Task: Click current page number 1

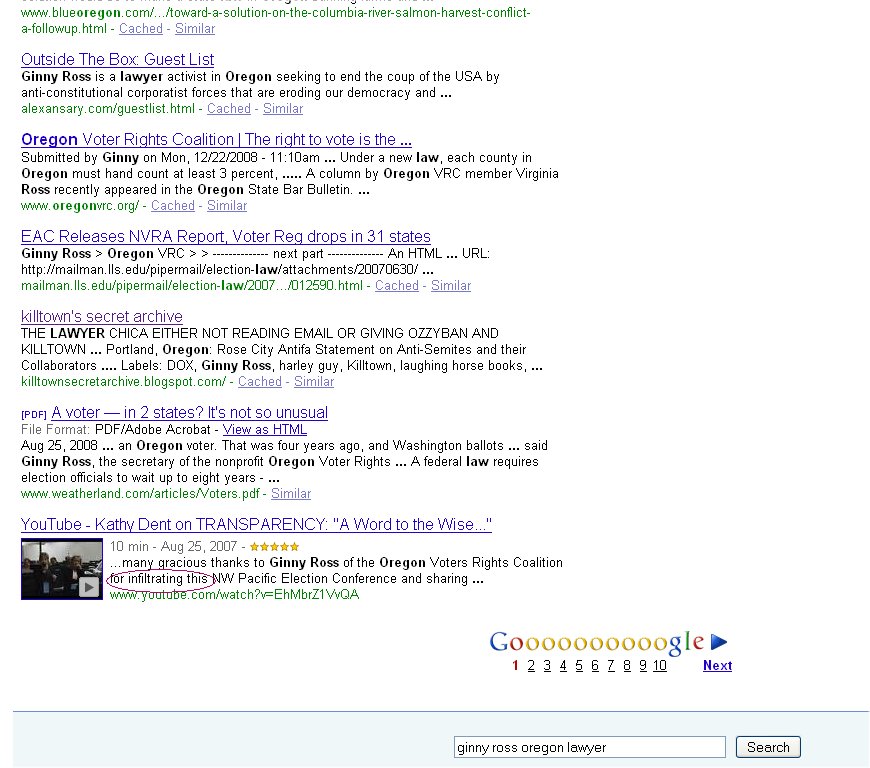Action: click(x=515, y=665)
